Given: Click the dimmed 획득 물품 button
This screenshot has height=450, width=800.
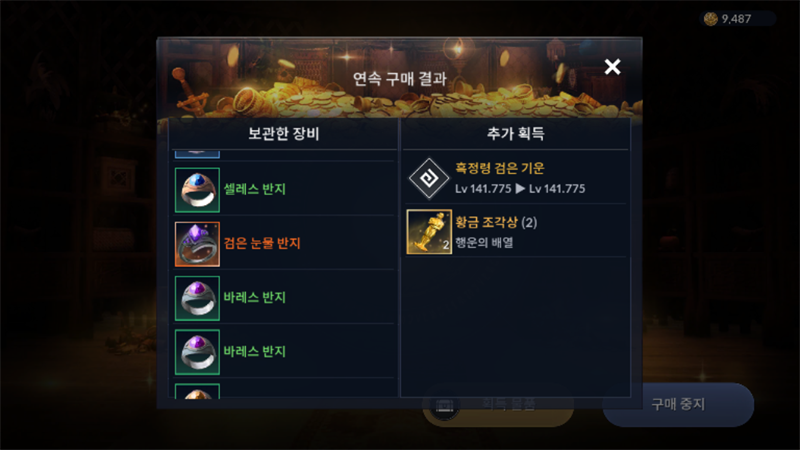Looking at the screenshot, I should tap(498, 406).
